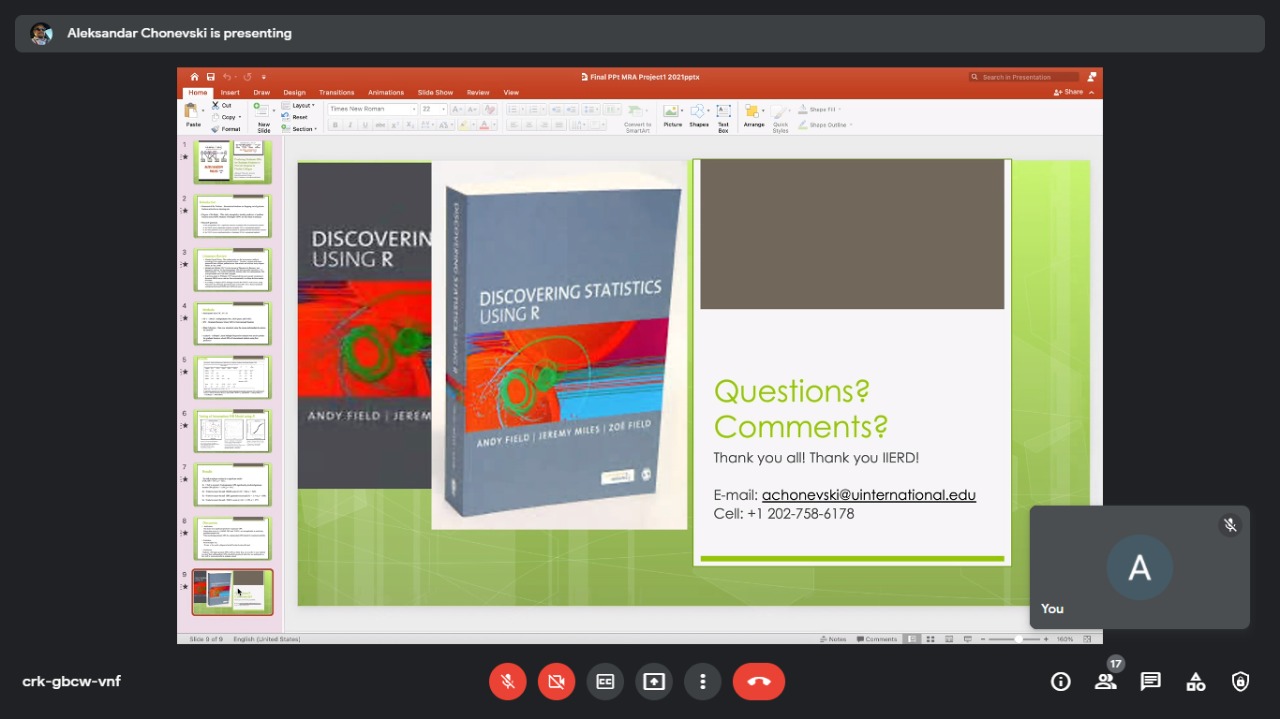Select your self-view tile labeled You
The width and height of the screenshot is (1280, 719).
[x=1140, y=567]
